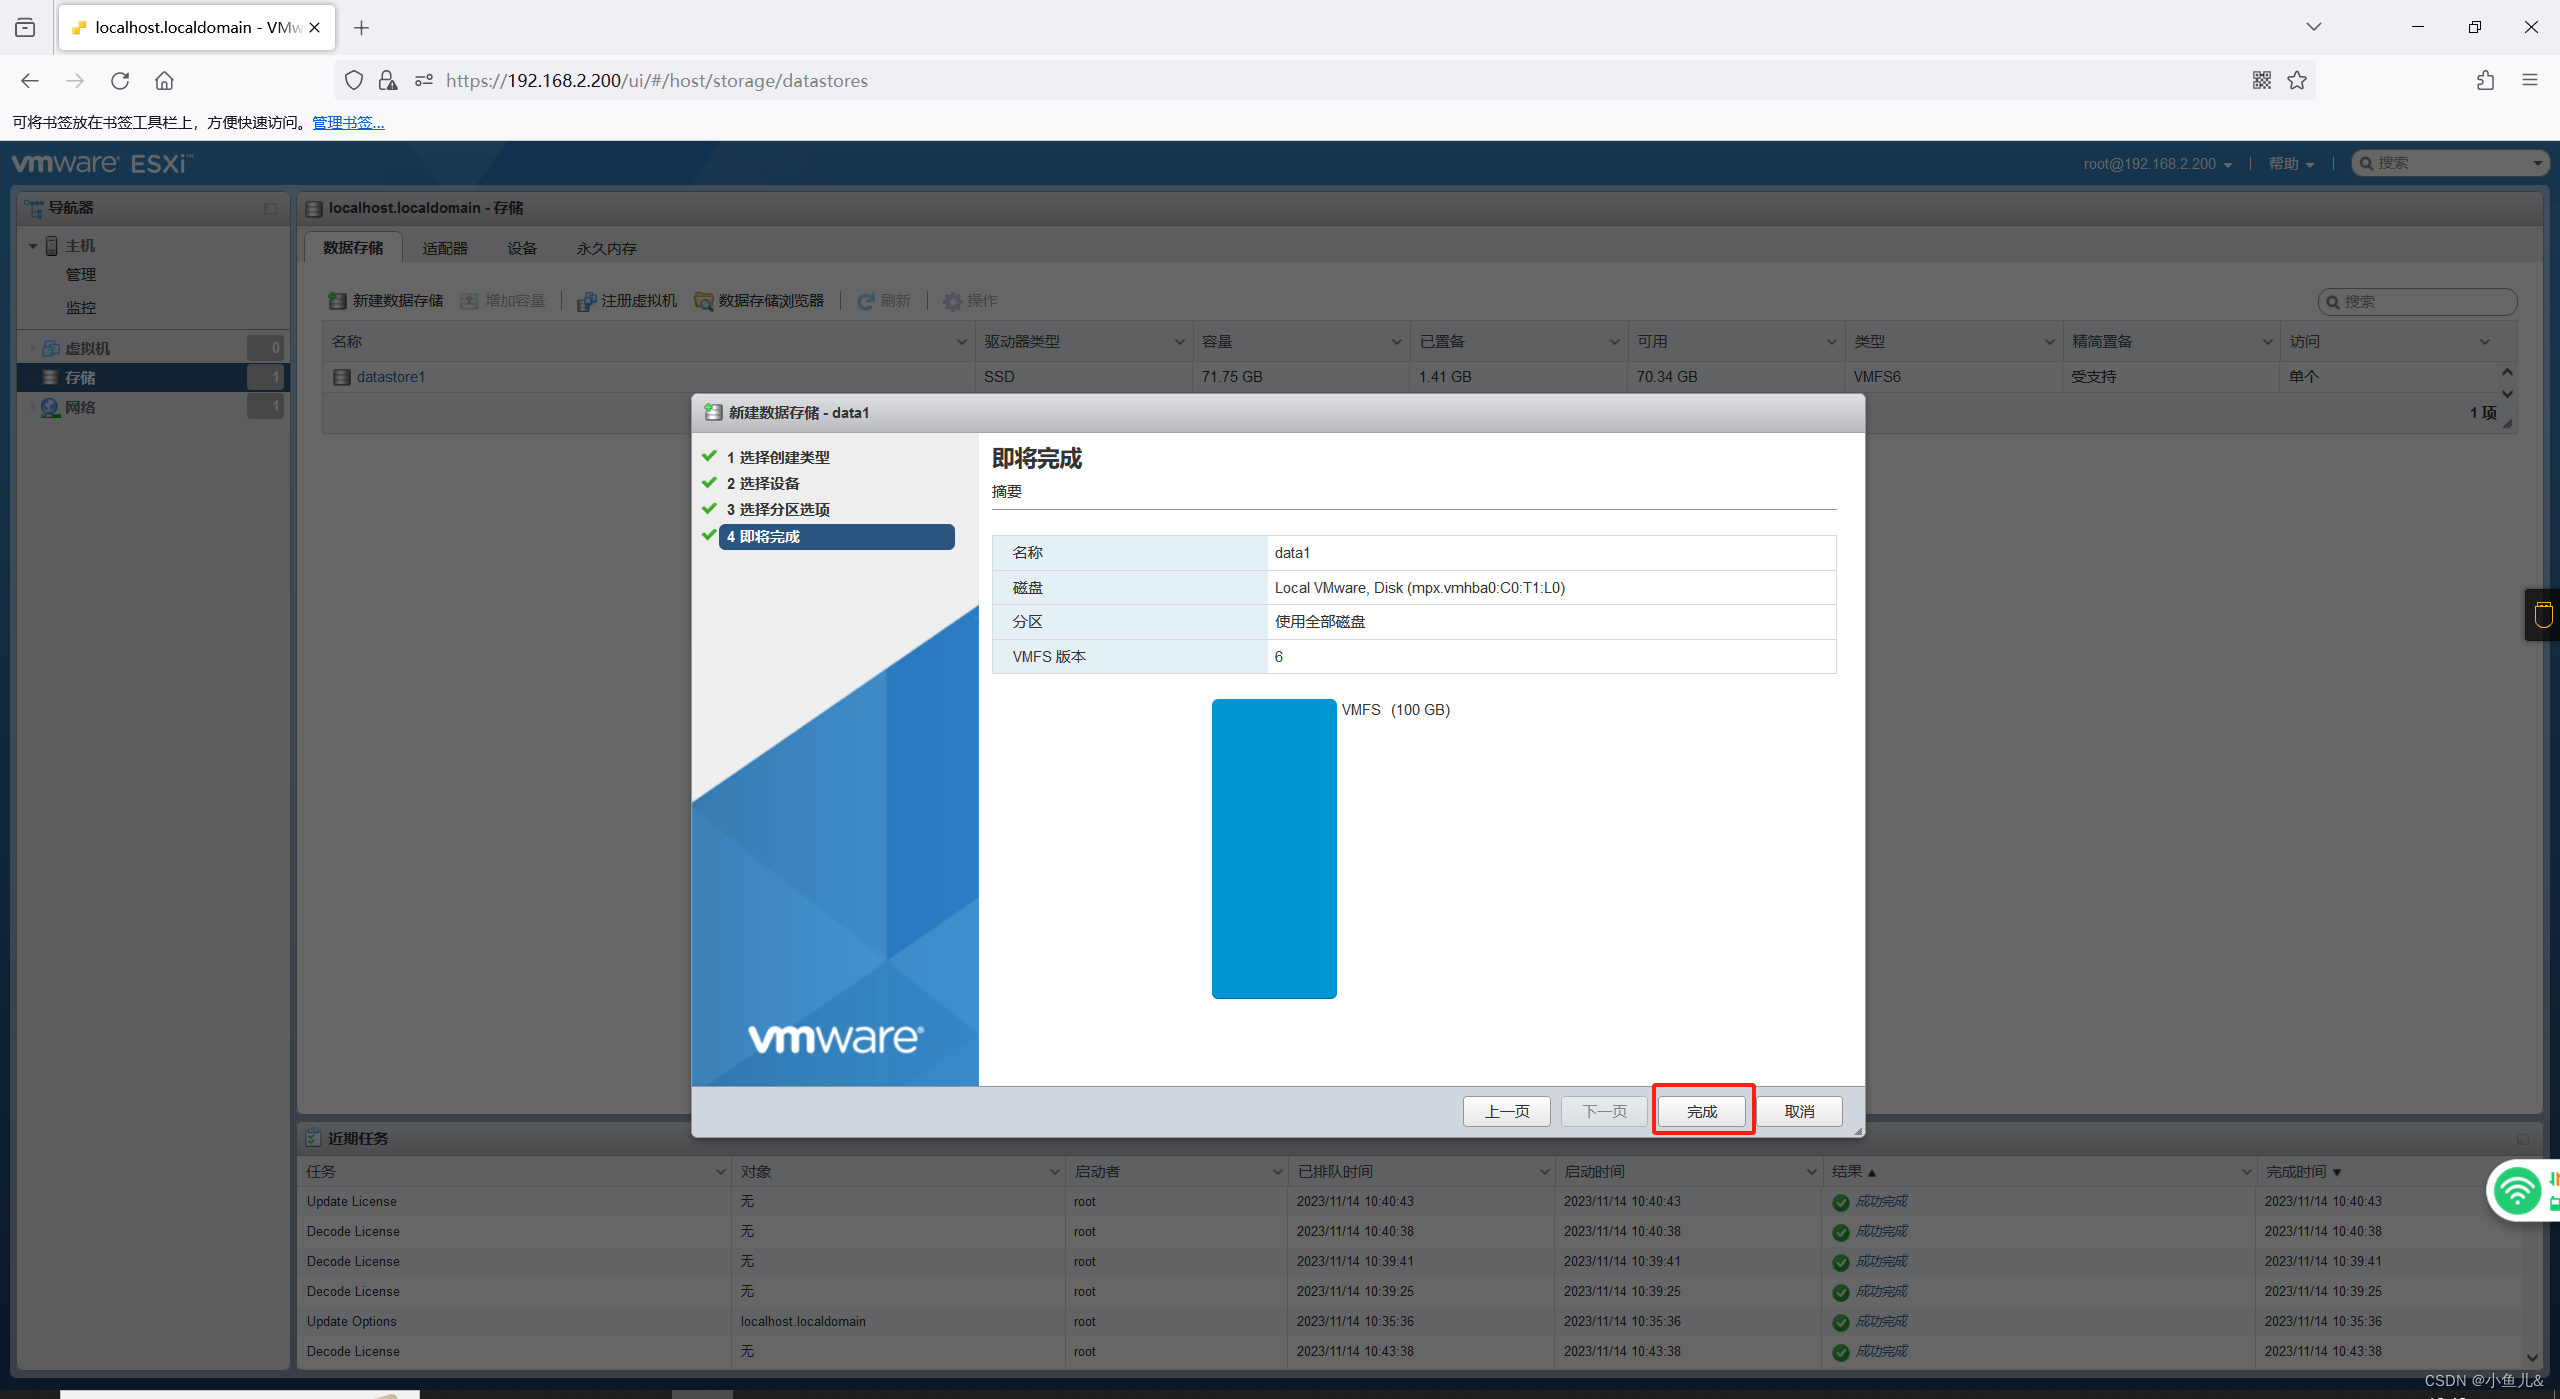This screenshot has width=2560, height=1399.
Task: Select wizard step 2 选择设备
Action: pos(763,483)
